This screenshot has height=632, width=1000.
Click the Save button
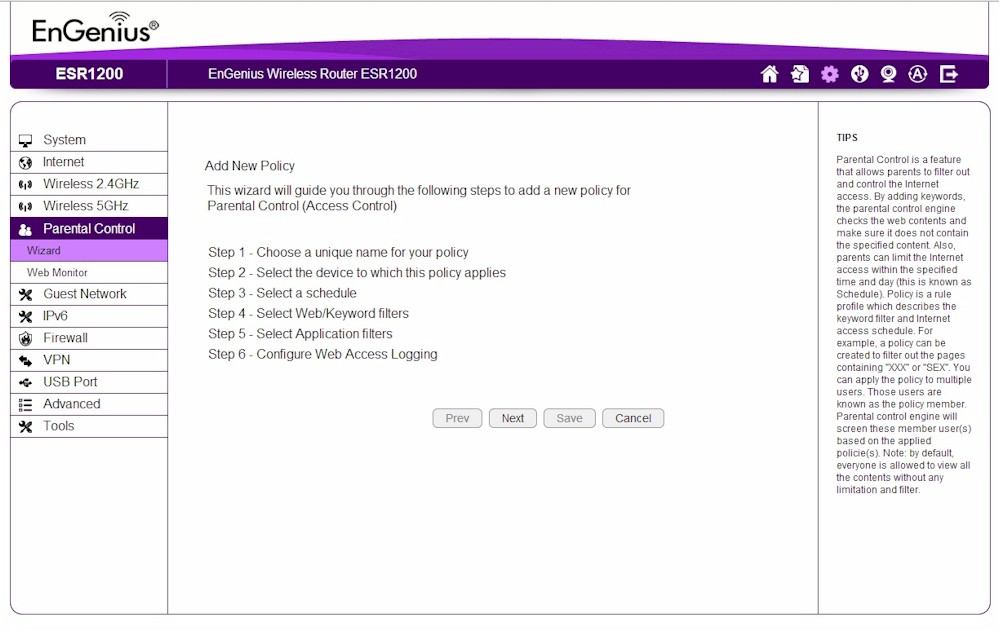pos(570,418)
